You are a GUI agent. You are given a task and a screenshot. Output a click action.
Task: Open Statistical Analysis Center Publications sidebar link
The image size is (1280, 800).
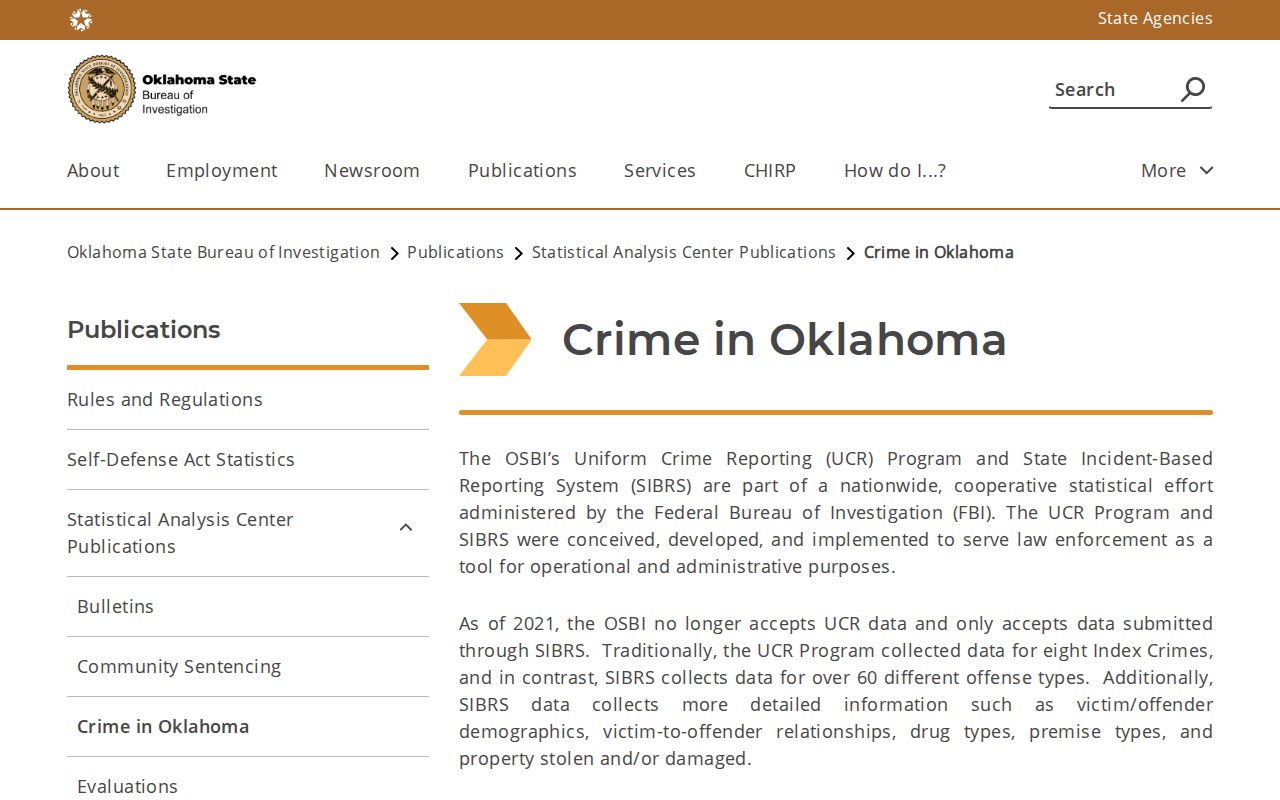coord(180,533)
